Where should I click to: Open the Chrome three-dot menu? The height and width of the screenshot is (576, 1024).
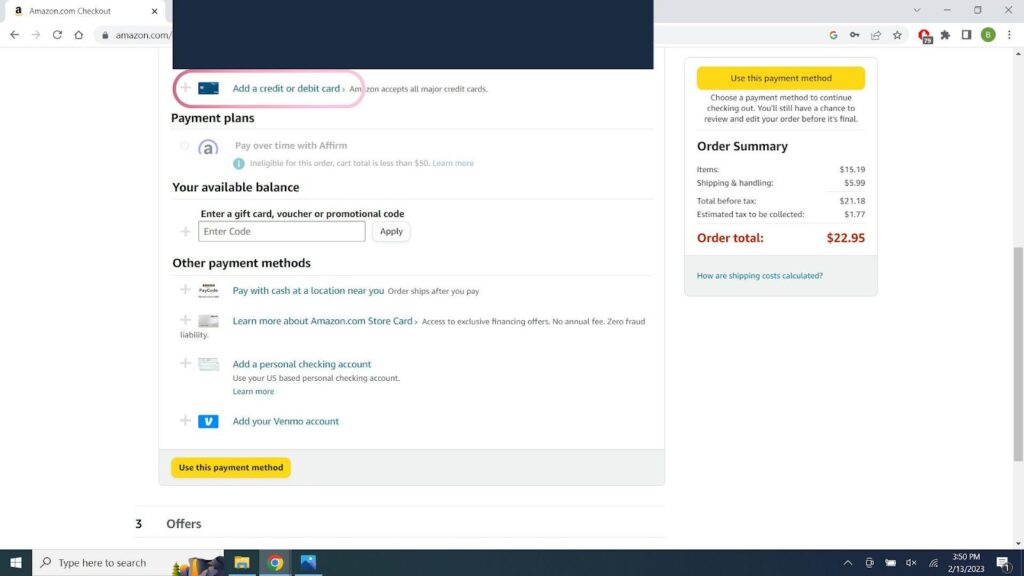tap(1009, 35)
